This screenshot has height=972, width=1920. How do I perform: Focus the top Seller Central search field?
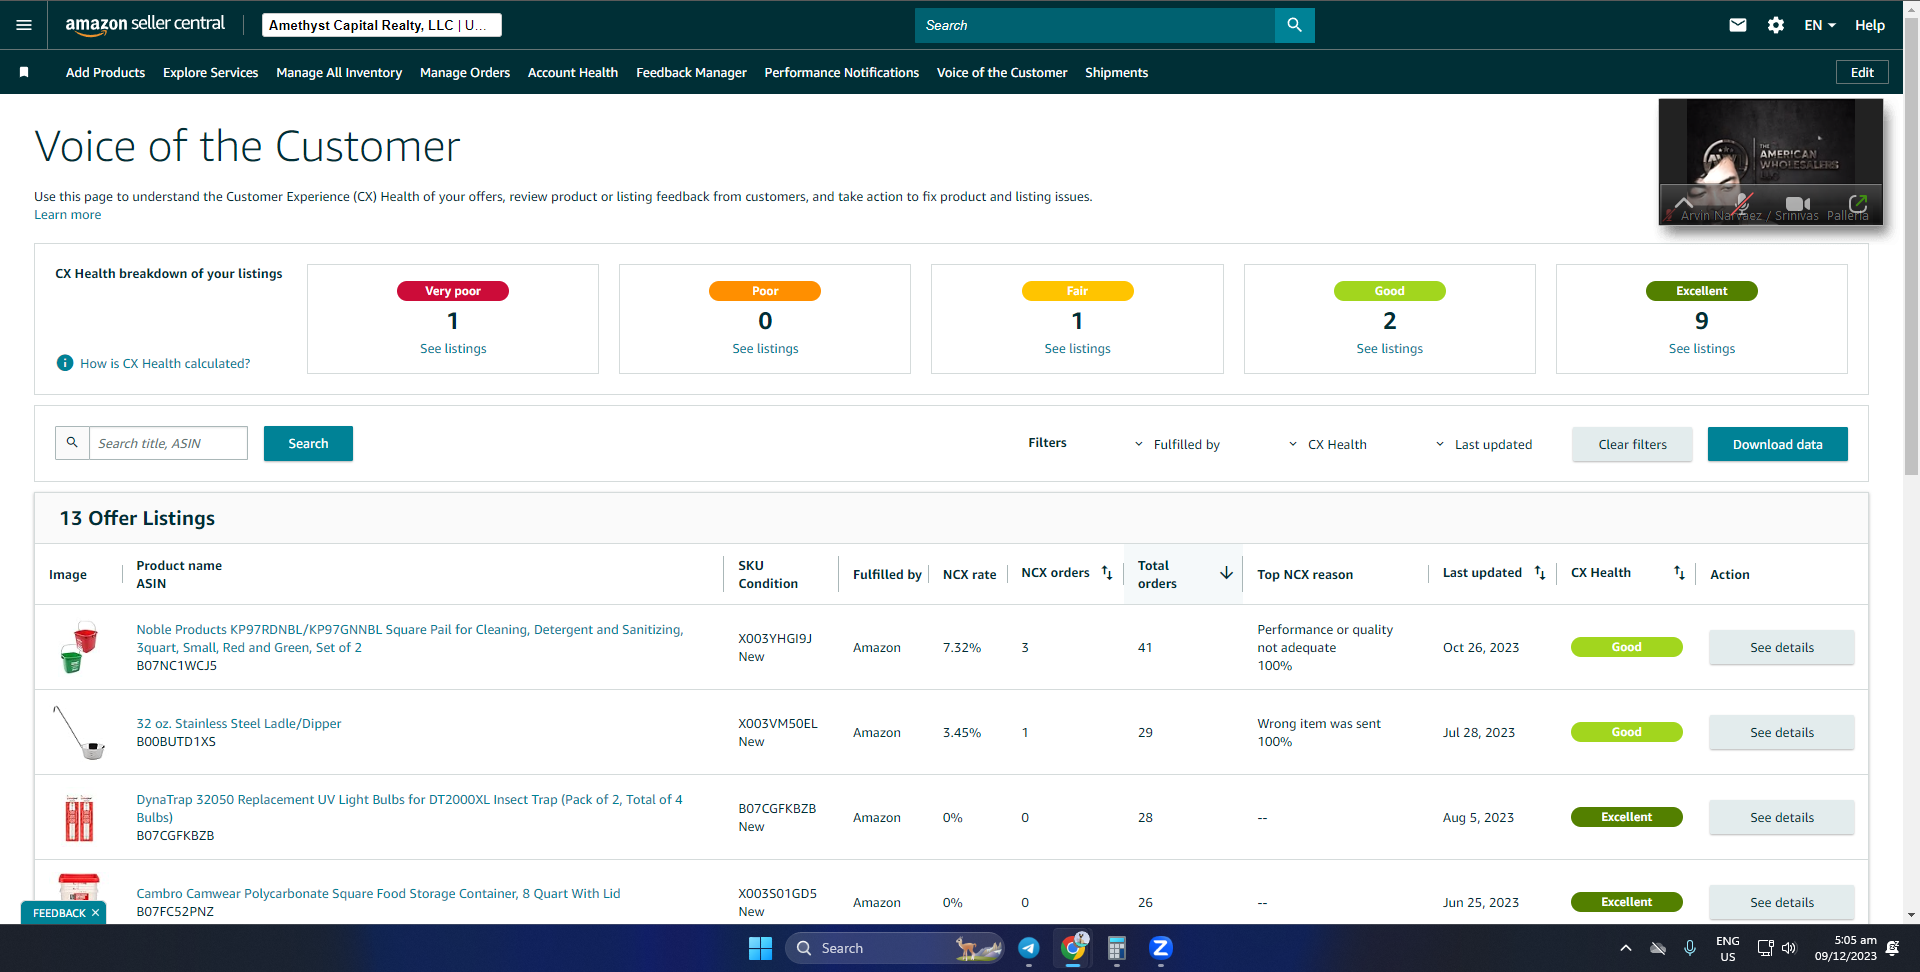pos(1095,25)
